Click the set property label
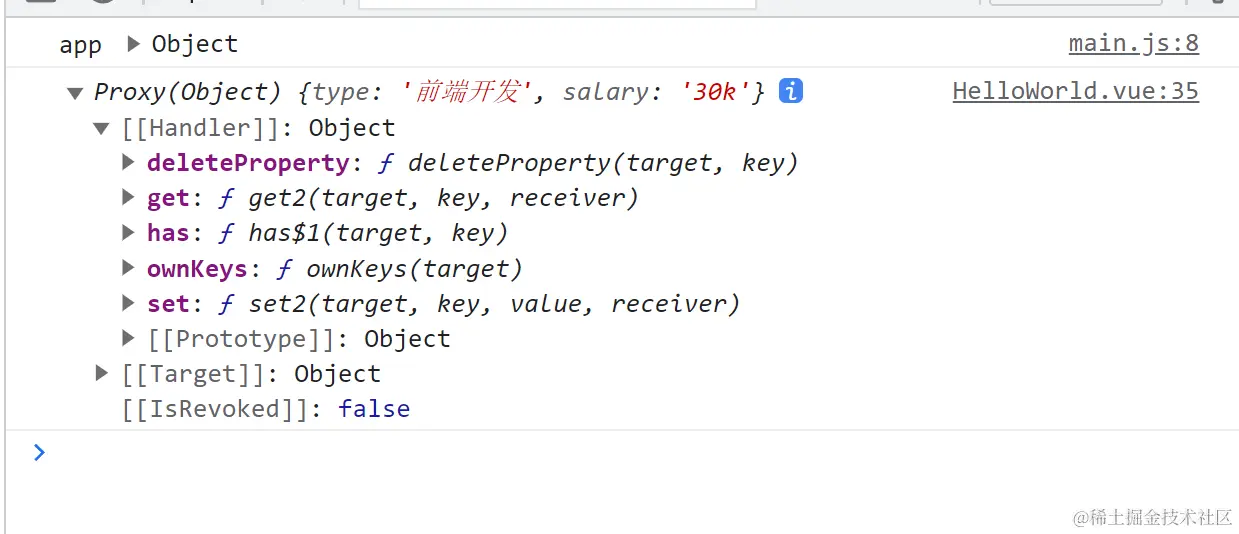This screenshot has height=534, width=1239. pos(168,303)
